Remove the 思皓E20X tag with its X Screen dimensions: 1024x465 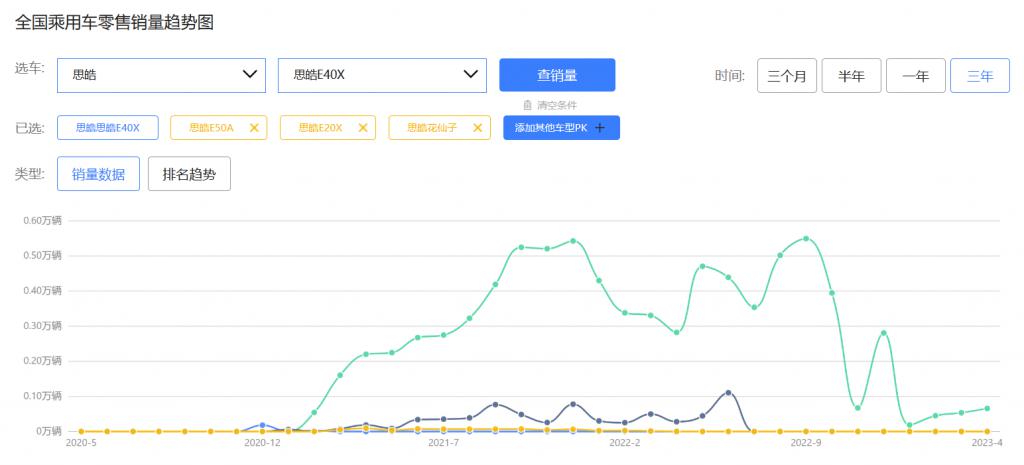pos(364,128)
